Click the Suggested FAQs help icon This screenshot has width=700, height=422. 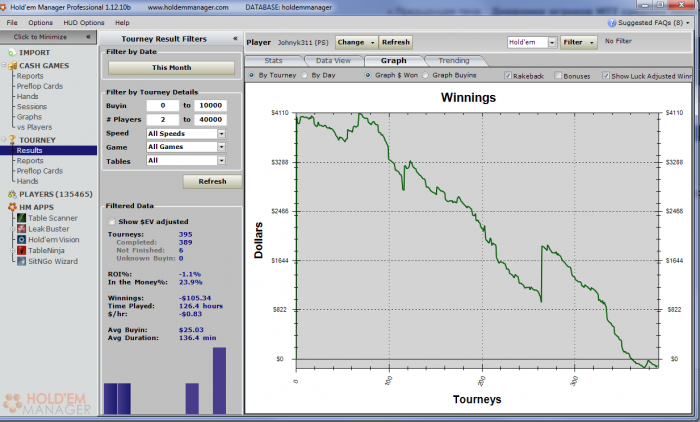click(612, 23)
